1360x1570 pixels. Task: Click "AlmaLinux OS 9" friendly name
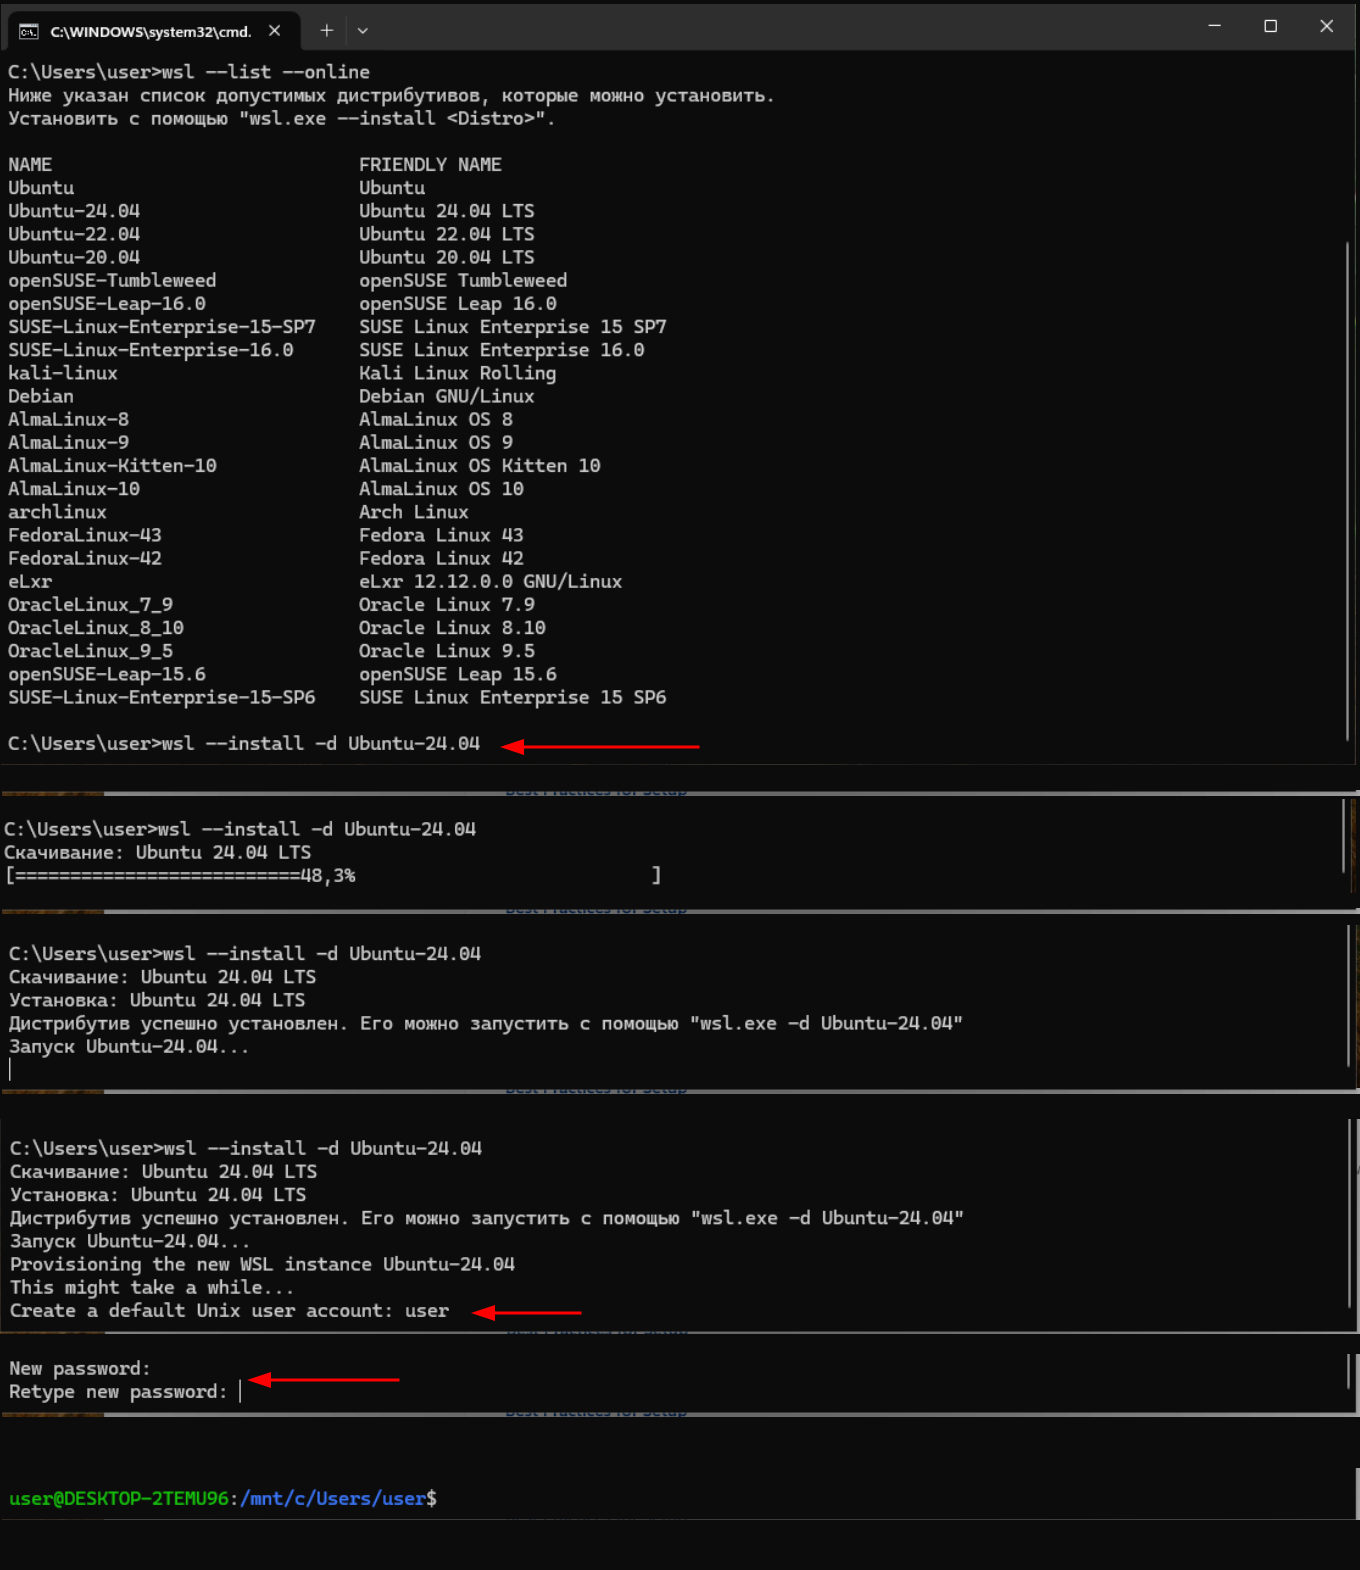pos(436,442)
